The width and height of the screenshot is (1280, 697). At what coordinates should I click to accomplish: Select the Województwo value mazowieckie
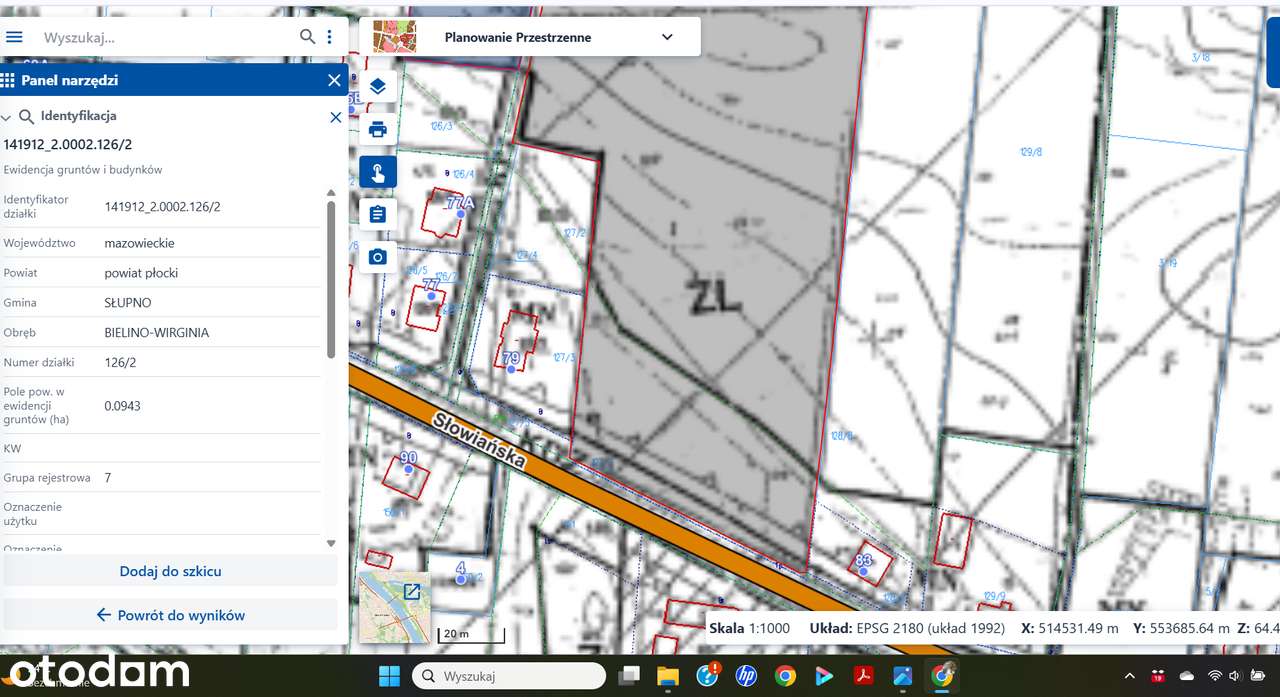coord(139,243)
